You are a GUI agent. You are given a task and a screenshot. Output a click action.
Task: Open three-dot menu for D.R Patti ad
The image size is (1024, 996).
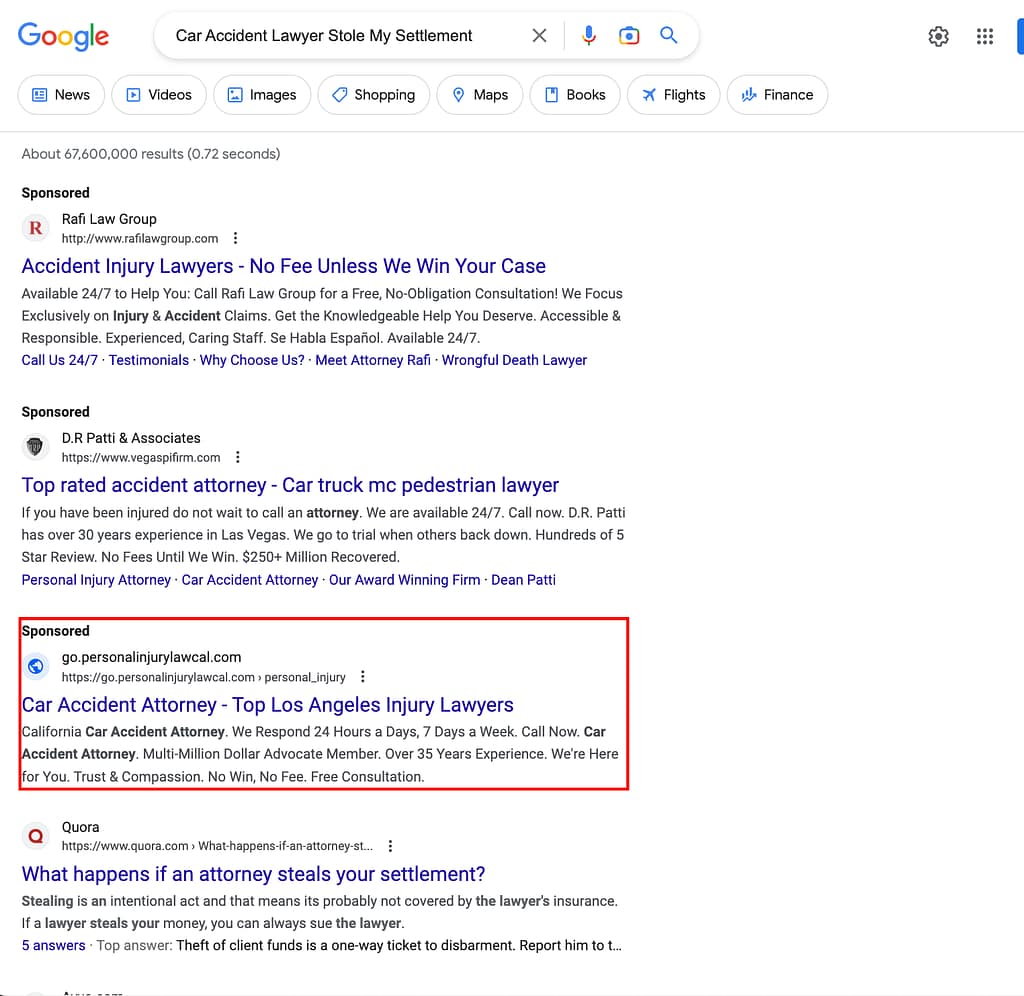click(238, 457)
